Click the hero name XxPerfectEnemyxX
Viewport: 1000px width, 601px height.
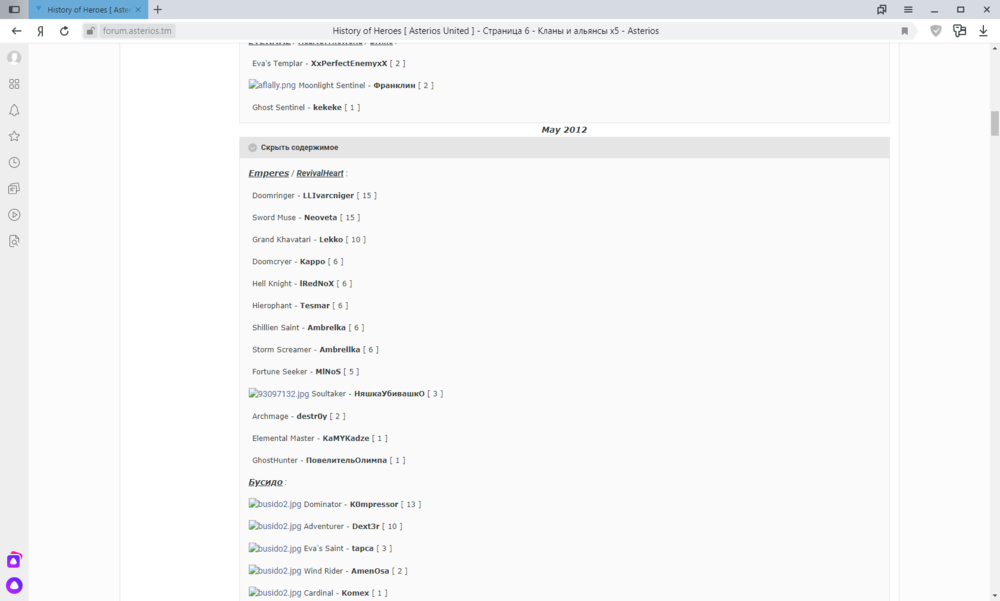pyautogui.click(x=349, y=63)
